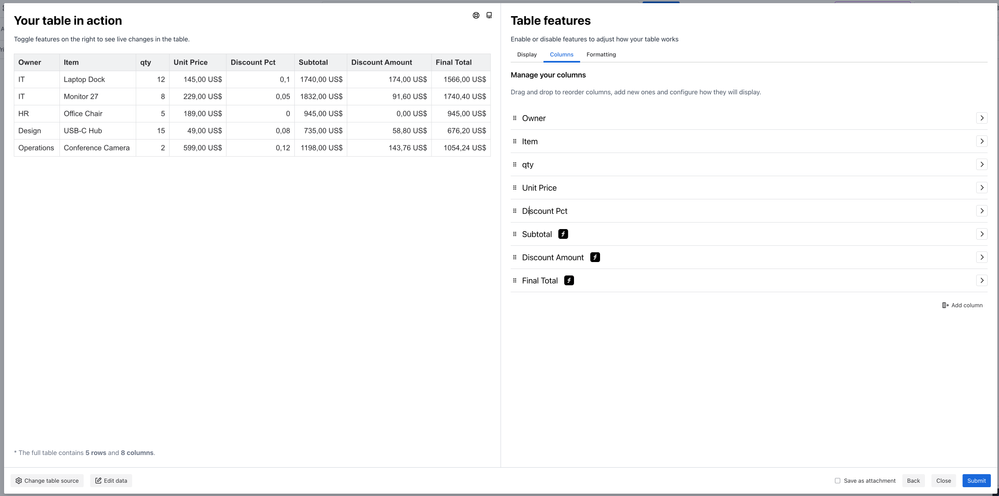
Task: Select the Columns tab
Action: [561, 55]
